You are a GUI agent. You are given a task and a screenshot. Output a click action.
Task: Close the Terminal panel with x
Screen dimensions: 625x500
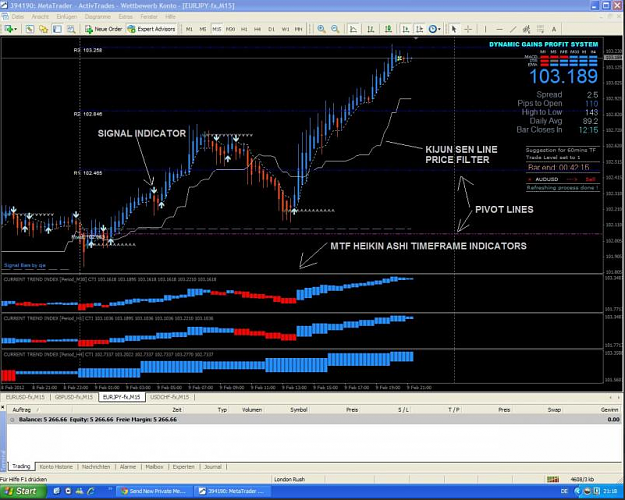[3, 407]
